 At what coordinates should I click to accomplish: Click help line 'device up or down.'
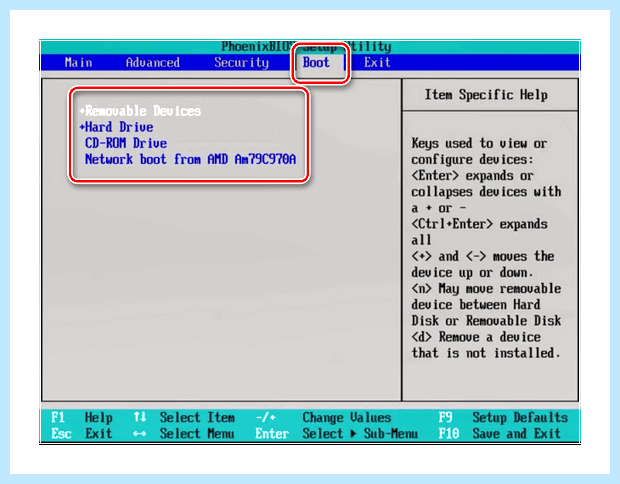click(x=472, y=272)
